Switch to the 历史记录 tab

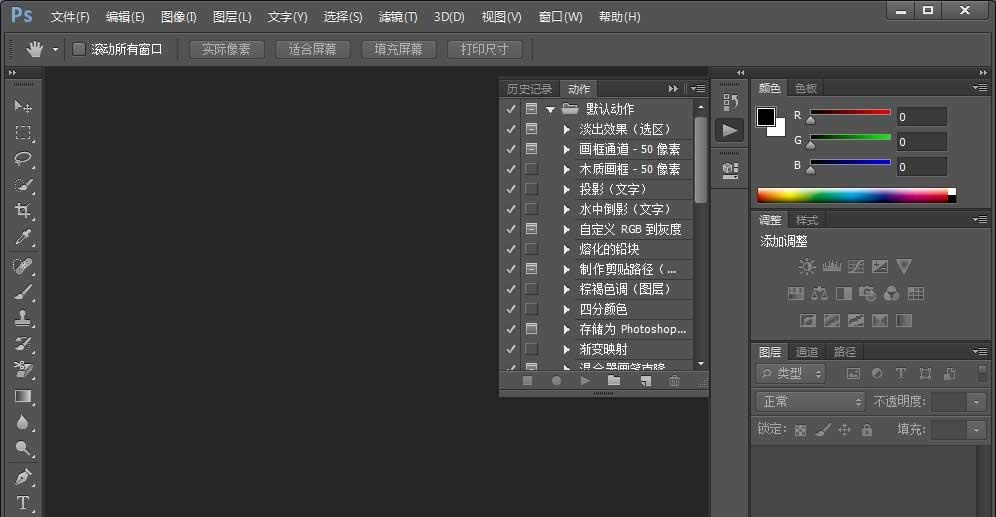point(529,89)
